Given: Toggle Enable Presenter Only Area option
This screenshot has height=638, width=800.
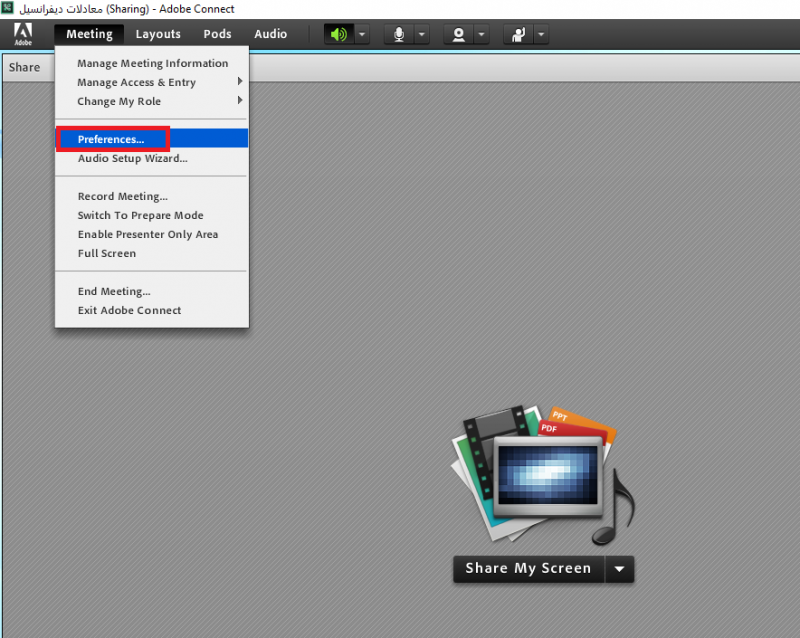Looking at the screenshot, I should tap(147, 234).
